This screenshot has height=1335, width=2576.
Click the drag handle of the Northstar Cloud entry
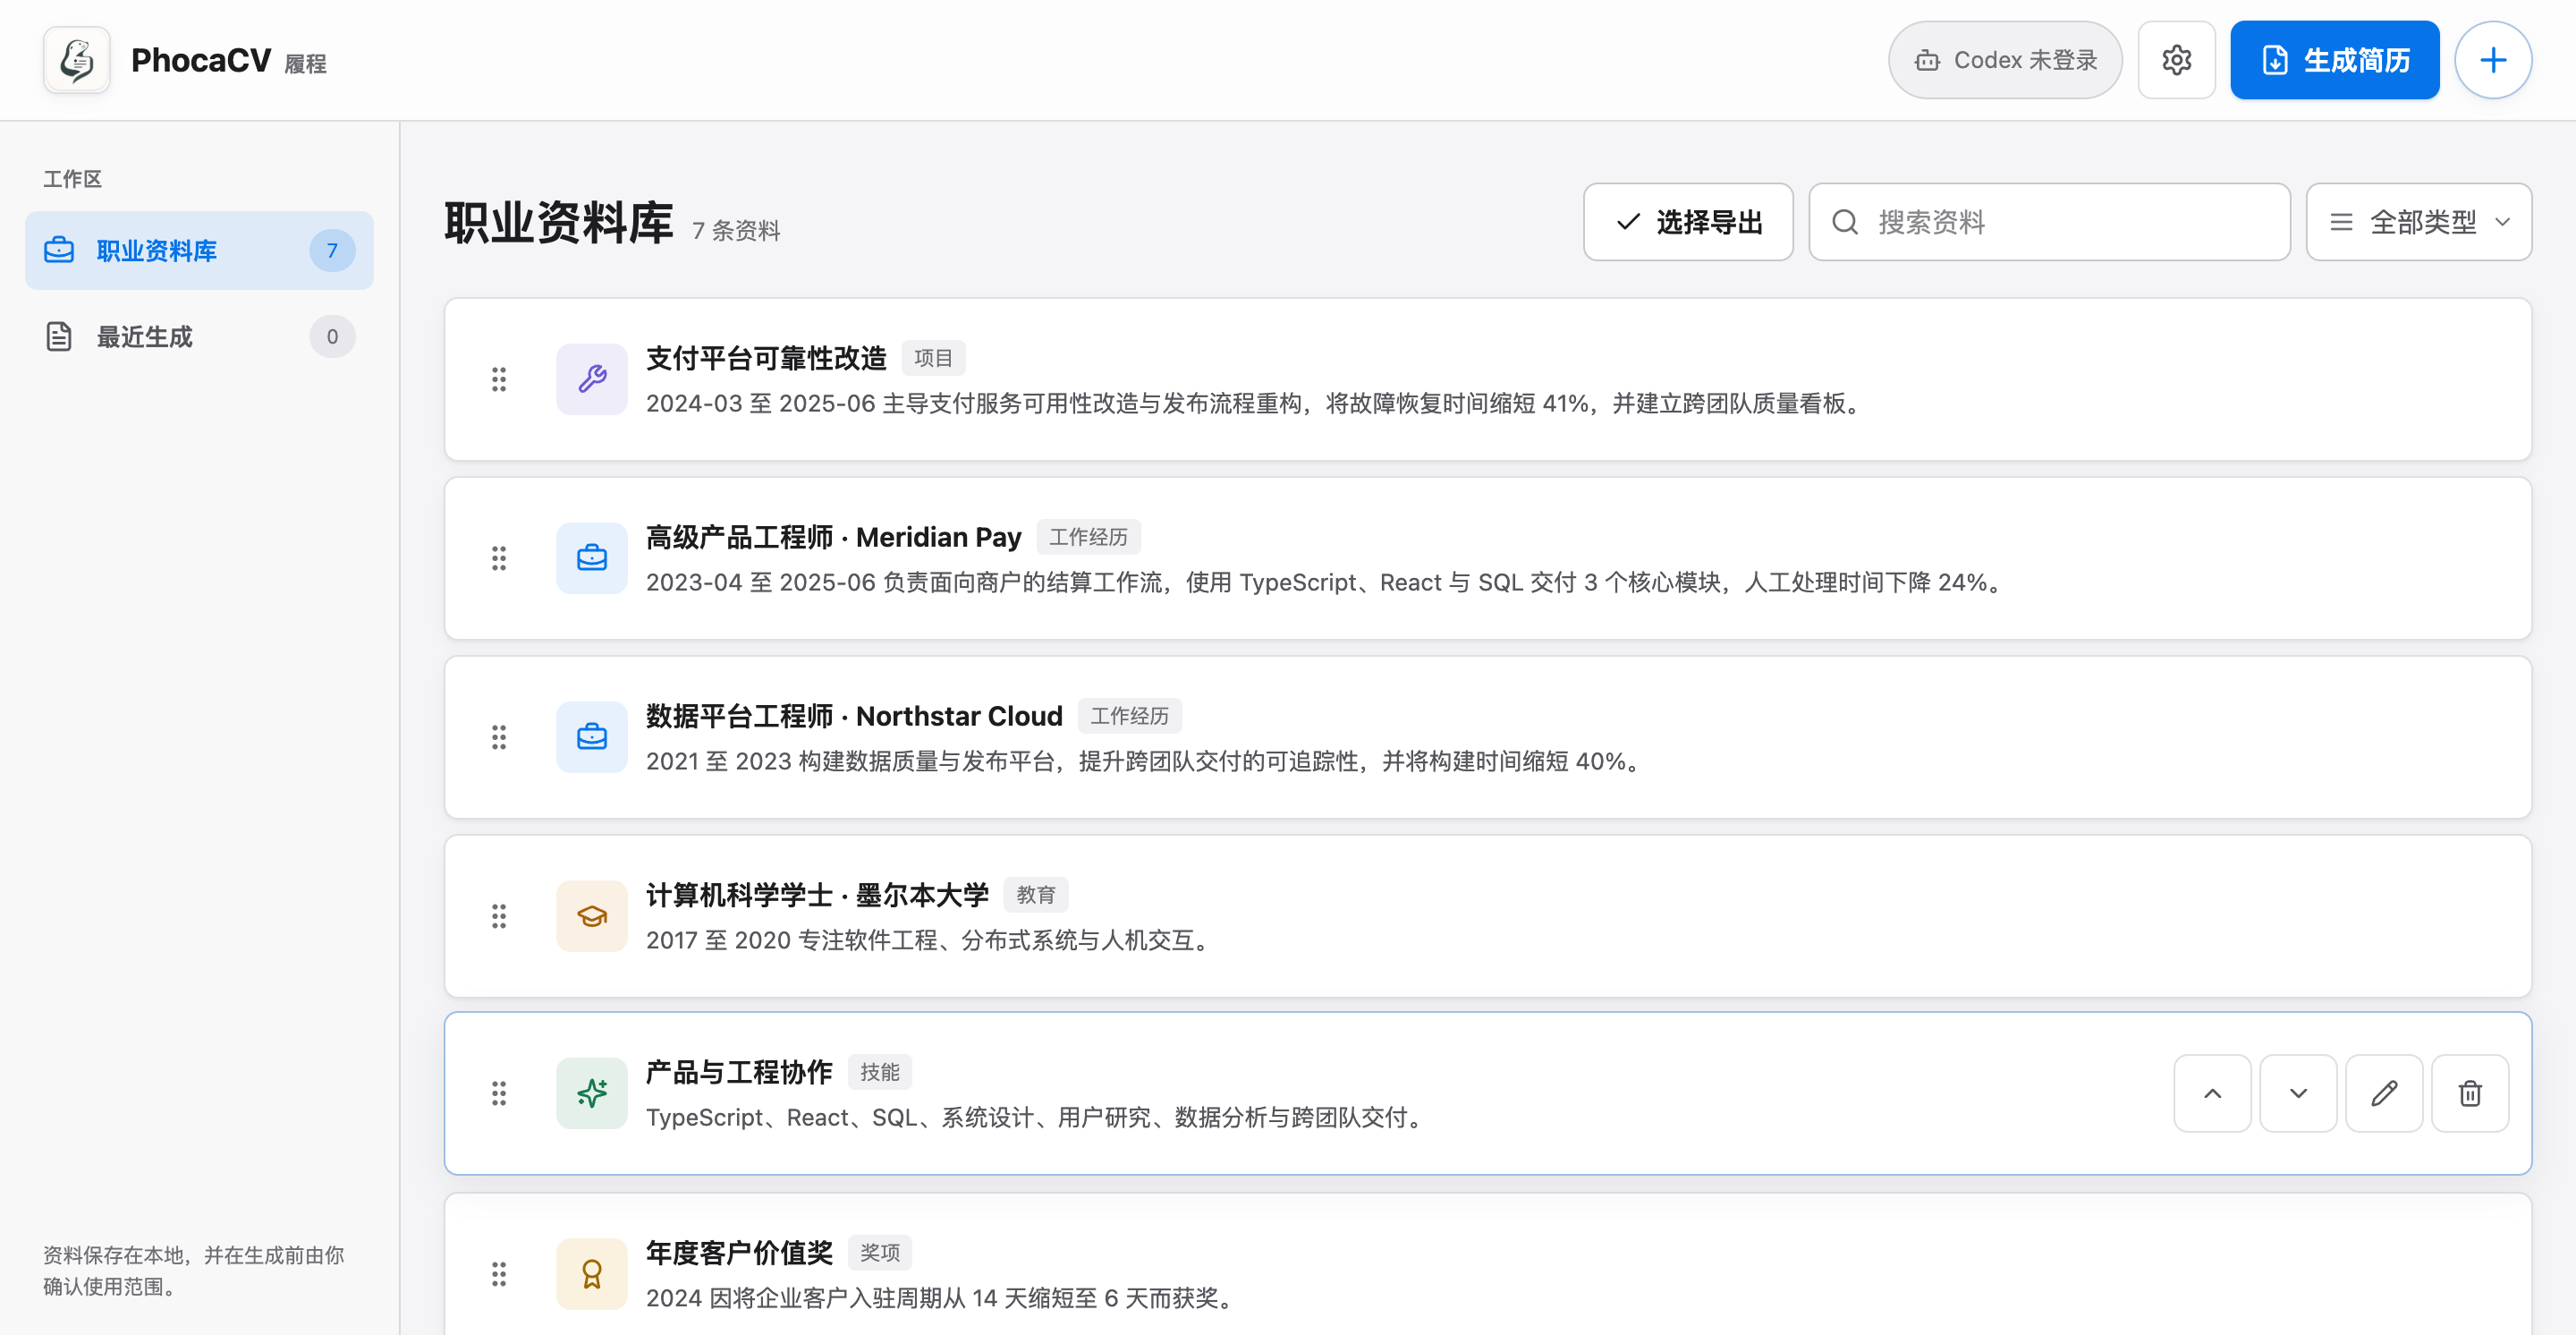(x=499, y=737)
